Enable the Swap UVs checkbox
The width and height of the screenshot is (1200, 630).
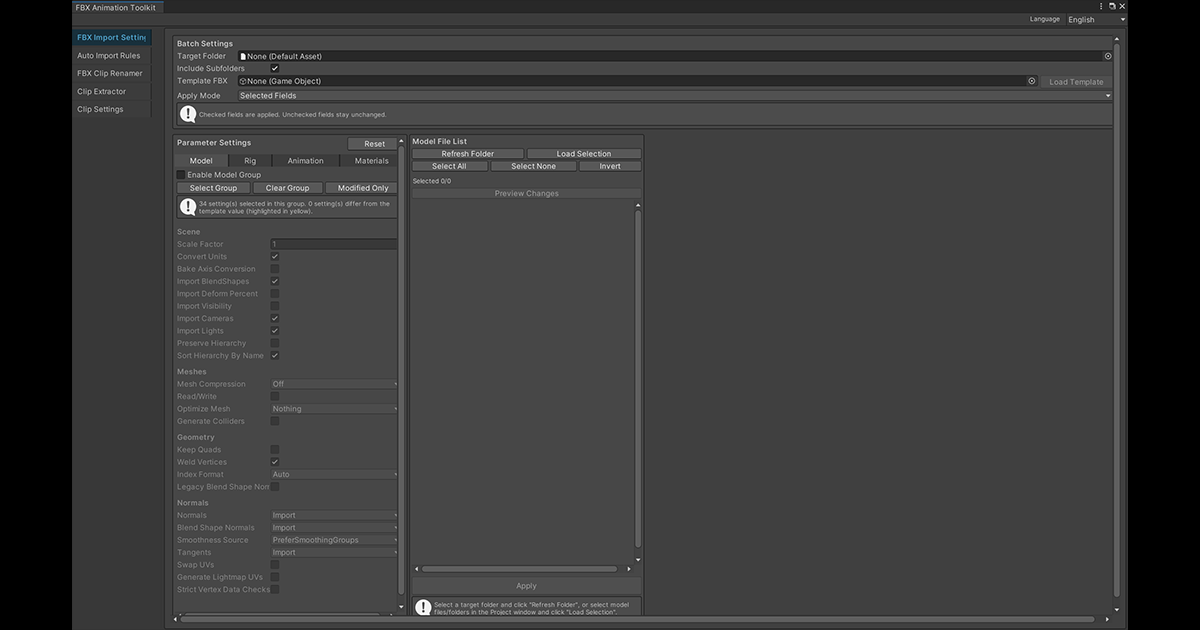tap(275, 565)
